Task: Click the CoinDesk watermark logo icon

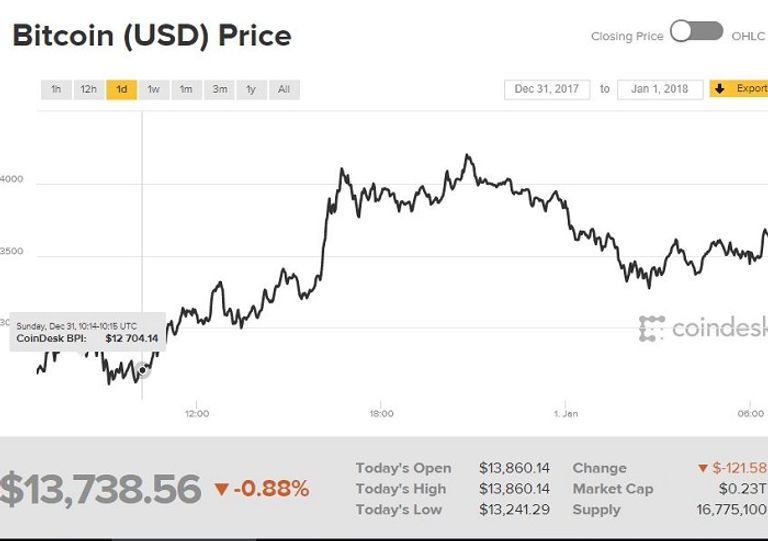Action: (652, 328)
